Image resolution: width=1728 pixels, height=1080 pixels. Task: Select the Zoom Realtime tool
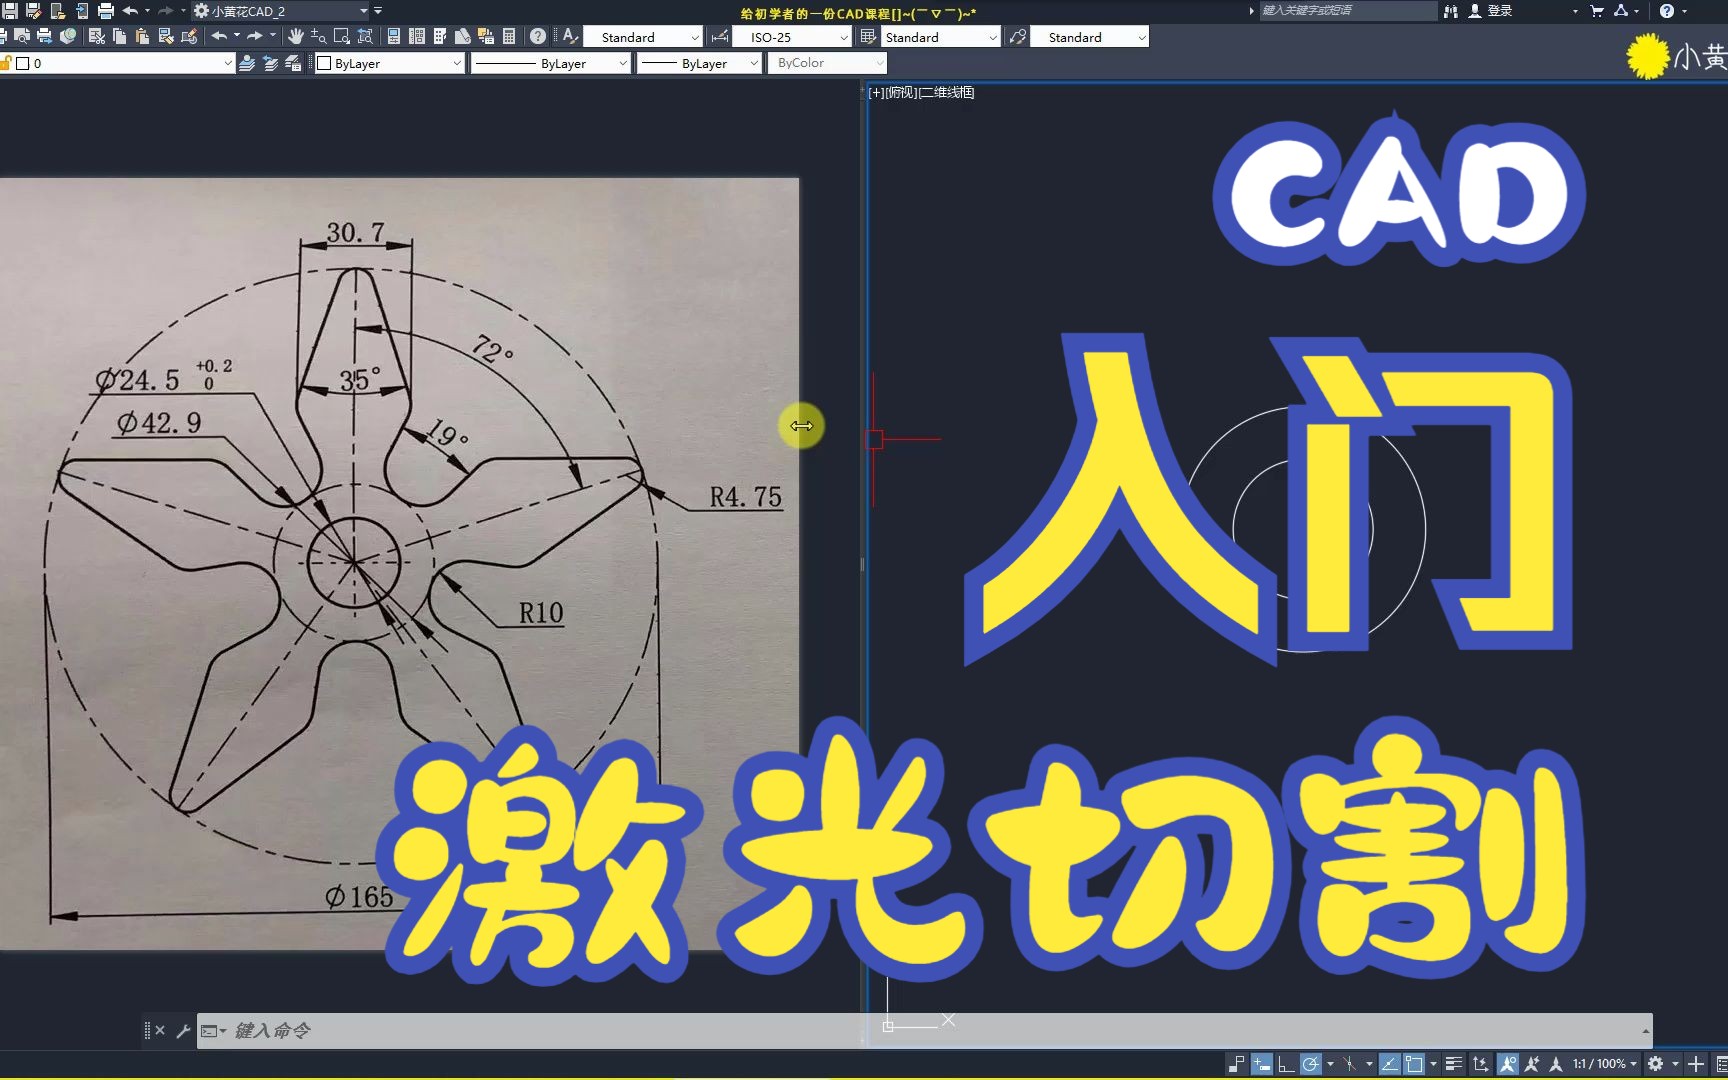(x=318, y=36)
